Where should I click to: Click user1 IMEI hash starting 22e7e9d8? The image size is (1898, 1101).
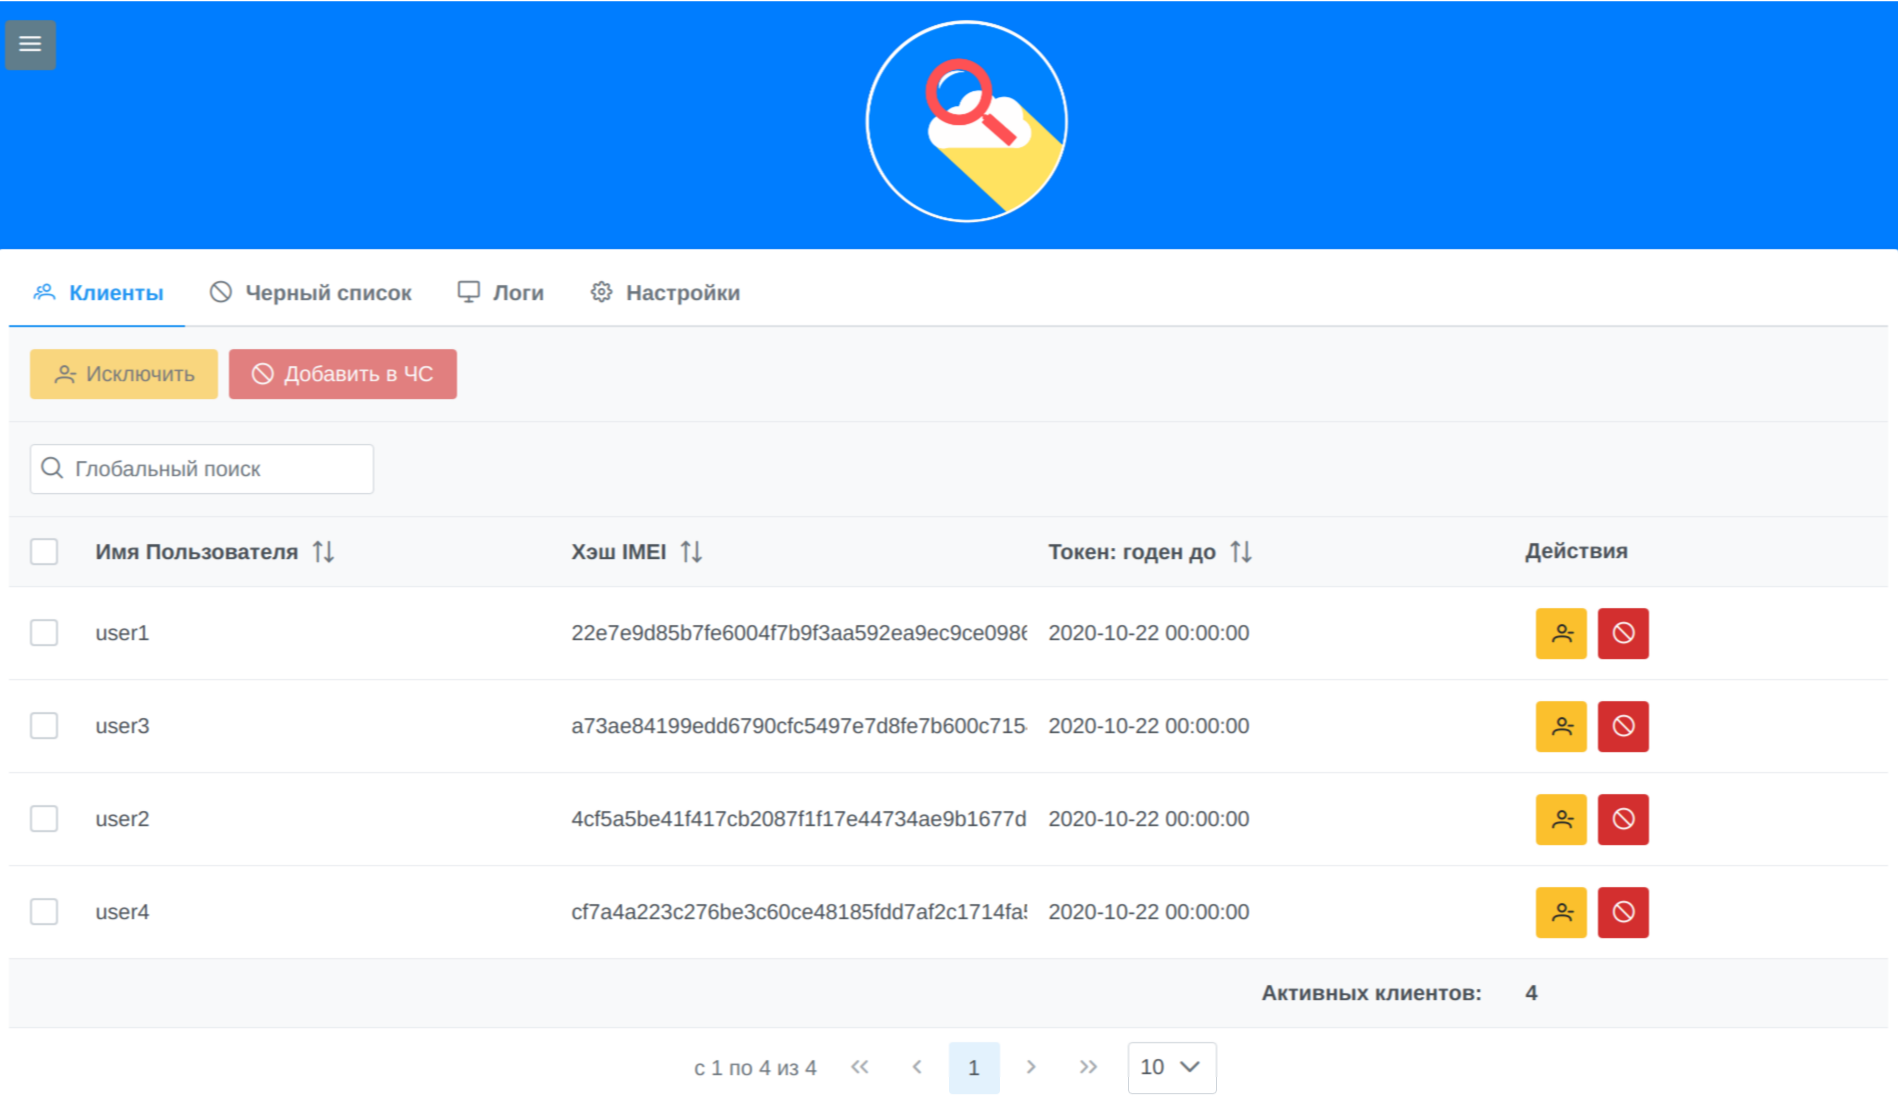pos(799,633)
